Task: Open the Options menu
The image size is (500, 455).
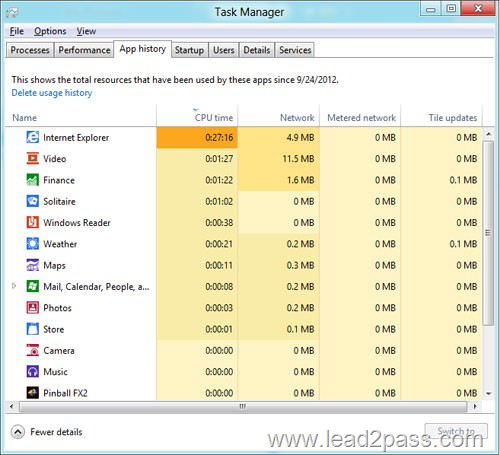Action: tap(50, 31)
